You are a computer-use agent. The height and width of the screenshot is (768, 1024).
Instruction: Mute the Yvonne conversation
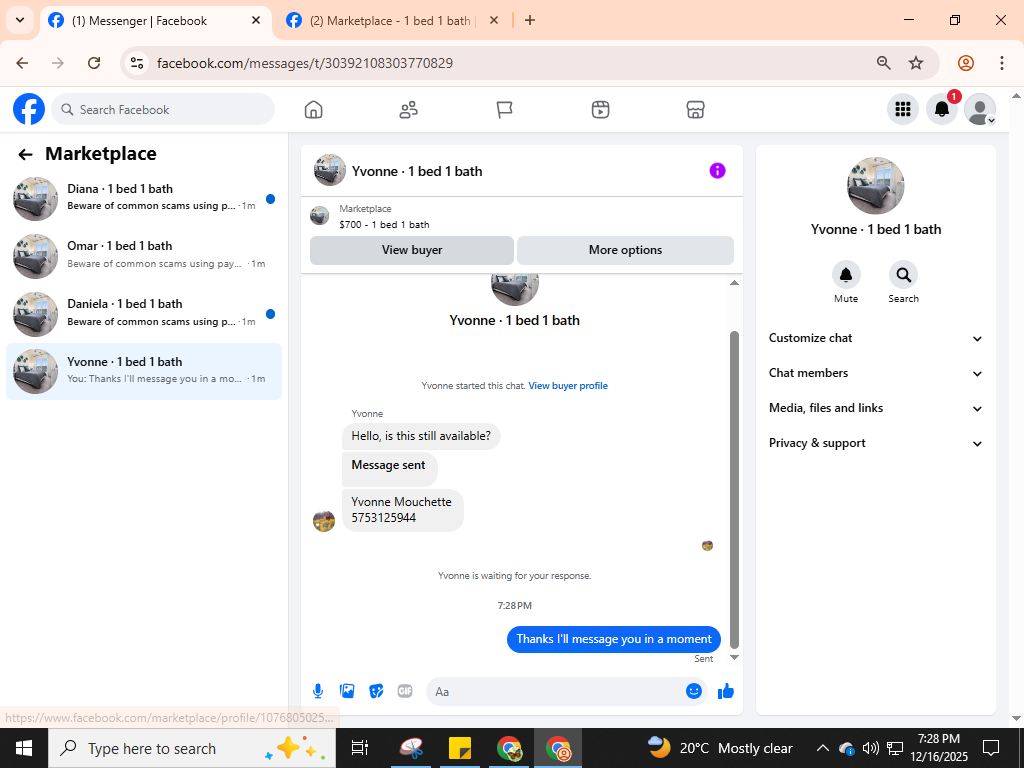846,275
